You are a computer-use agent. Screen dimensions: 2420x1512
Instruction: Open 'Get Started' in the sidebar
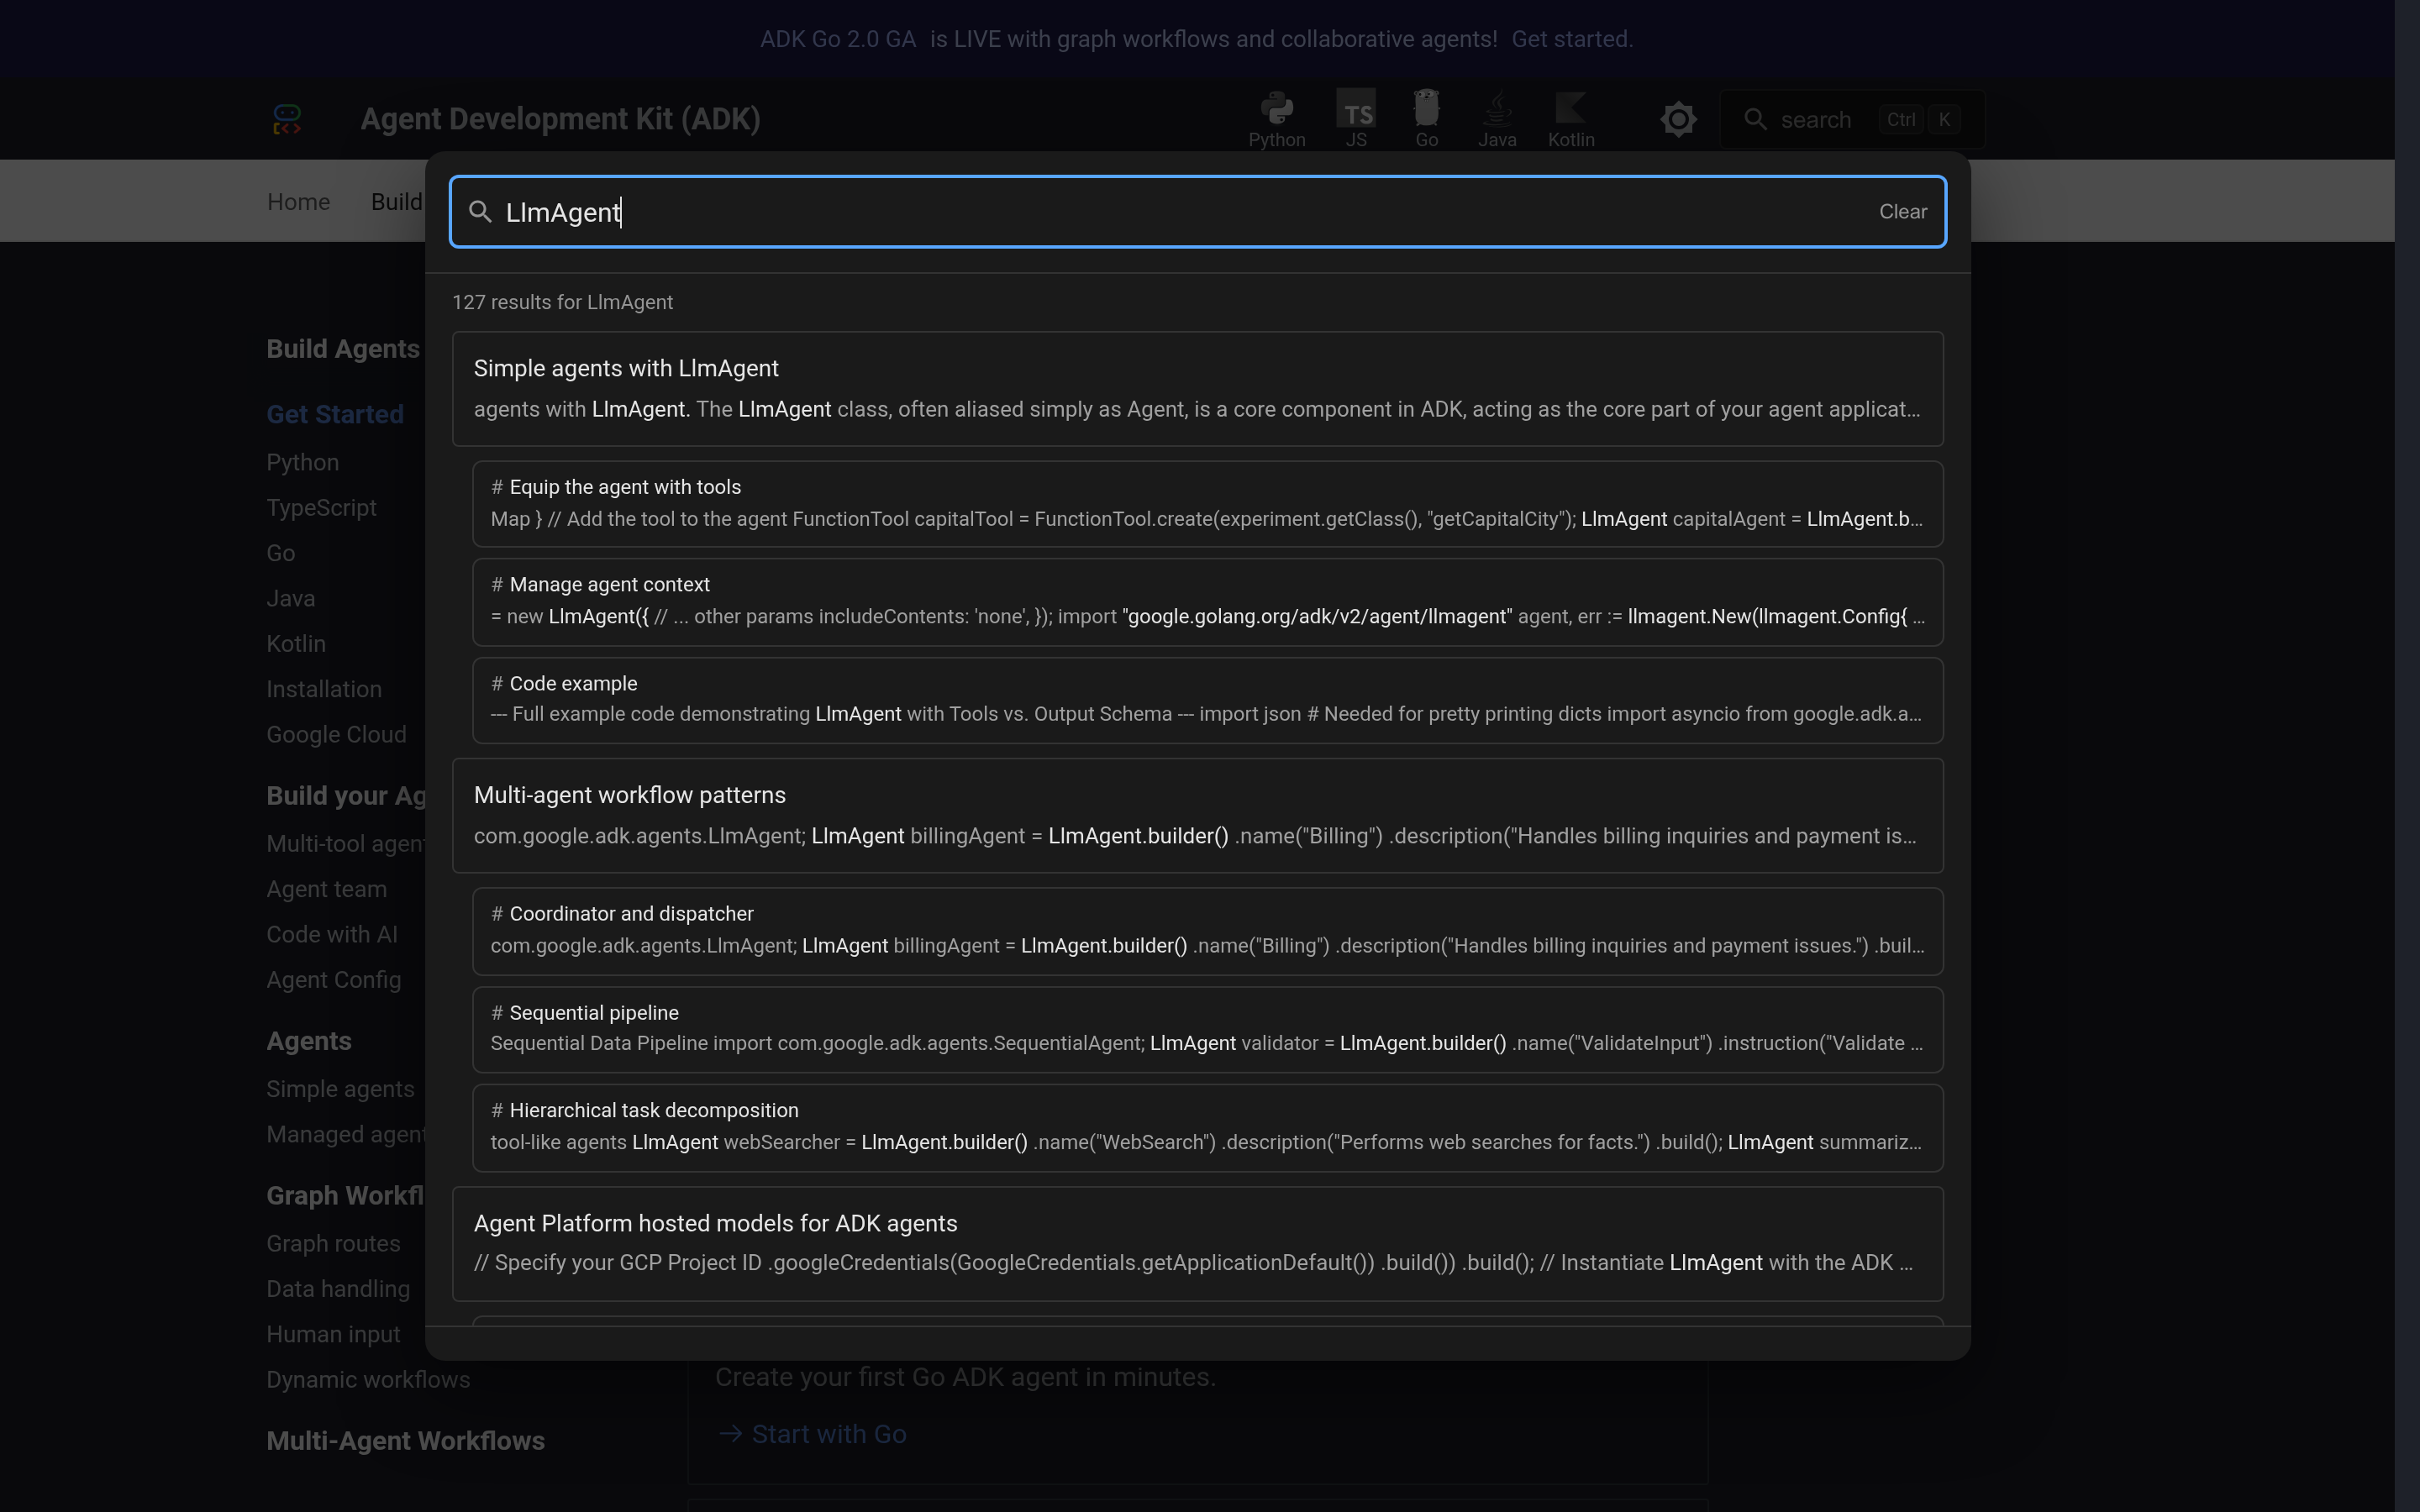[335, 414]
